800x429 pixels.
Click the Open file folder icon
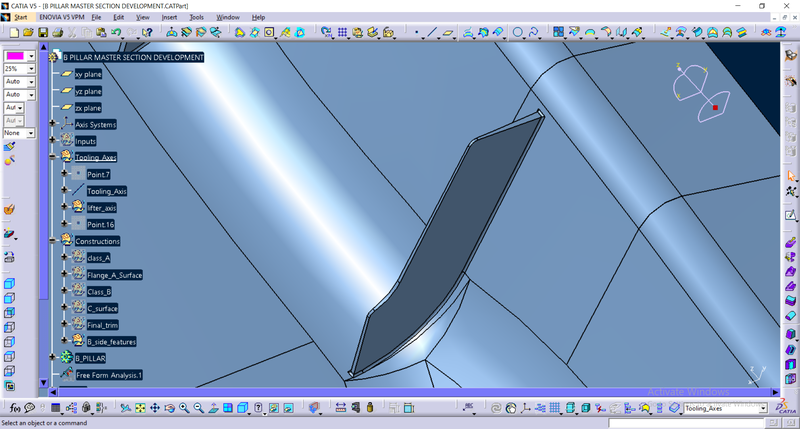[x=29, y=33]
